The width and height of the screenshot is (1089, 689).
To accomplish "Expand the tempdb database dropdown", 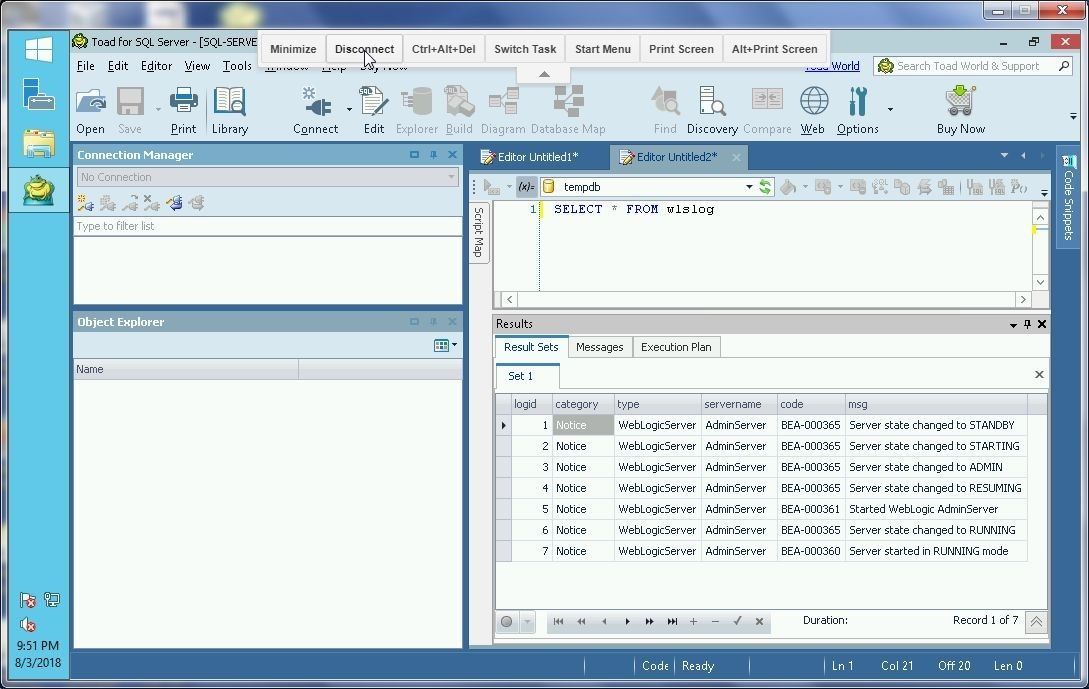I will tap(748, 187).
